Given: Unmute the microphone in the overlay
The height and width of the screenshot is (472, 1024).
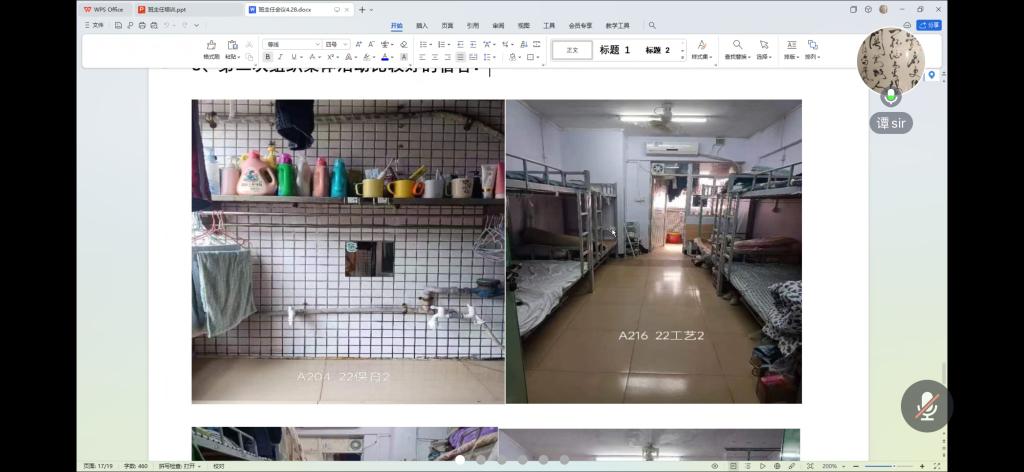Looking at the screenshot, I should [926, 407].
